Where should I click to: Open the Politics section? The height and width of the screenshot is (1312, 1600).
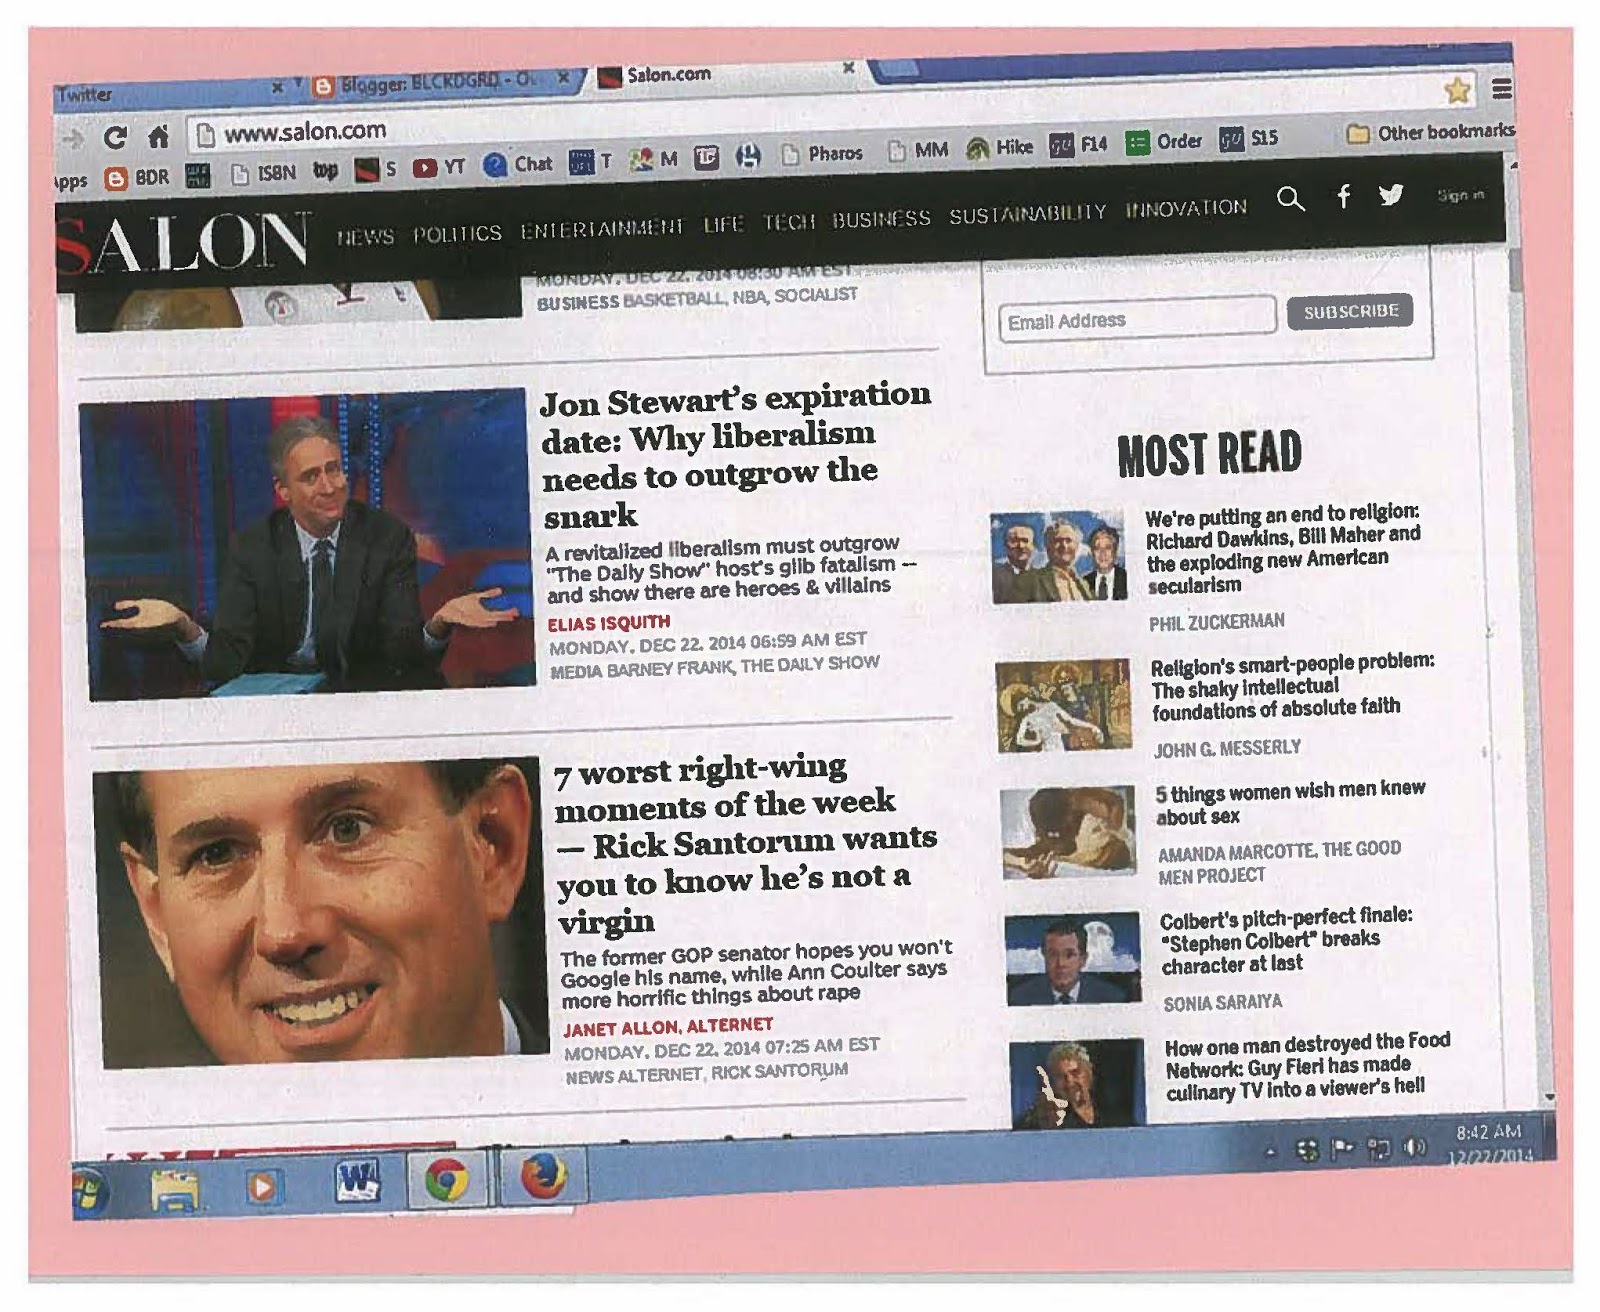457,233
